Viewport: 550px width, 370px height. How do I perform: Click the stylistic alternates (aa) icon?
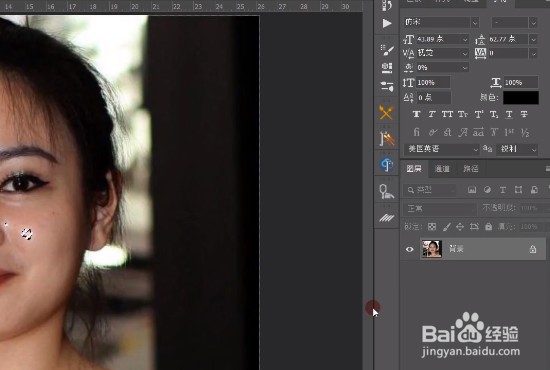coord(478,132)
